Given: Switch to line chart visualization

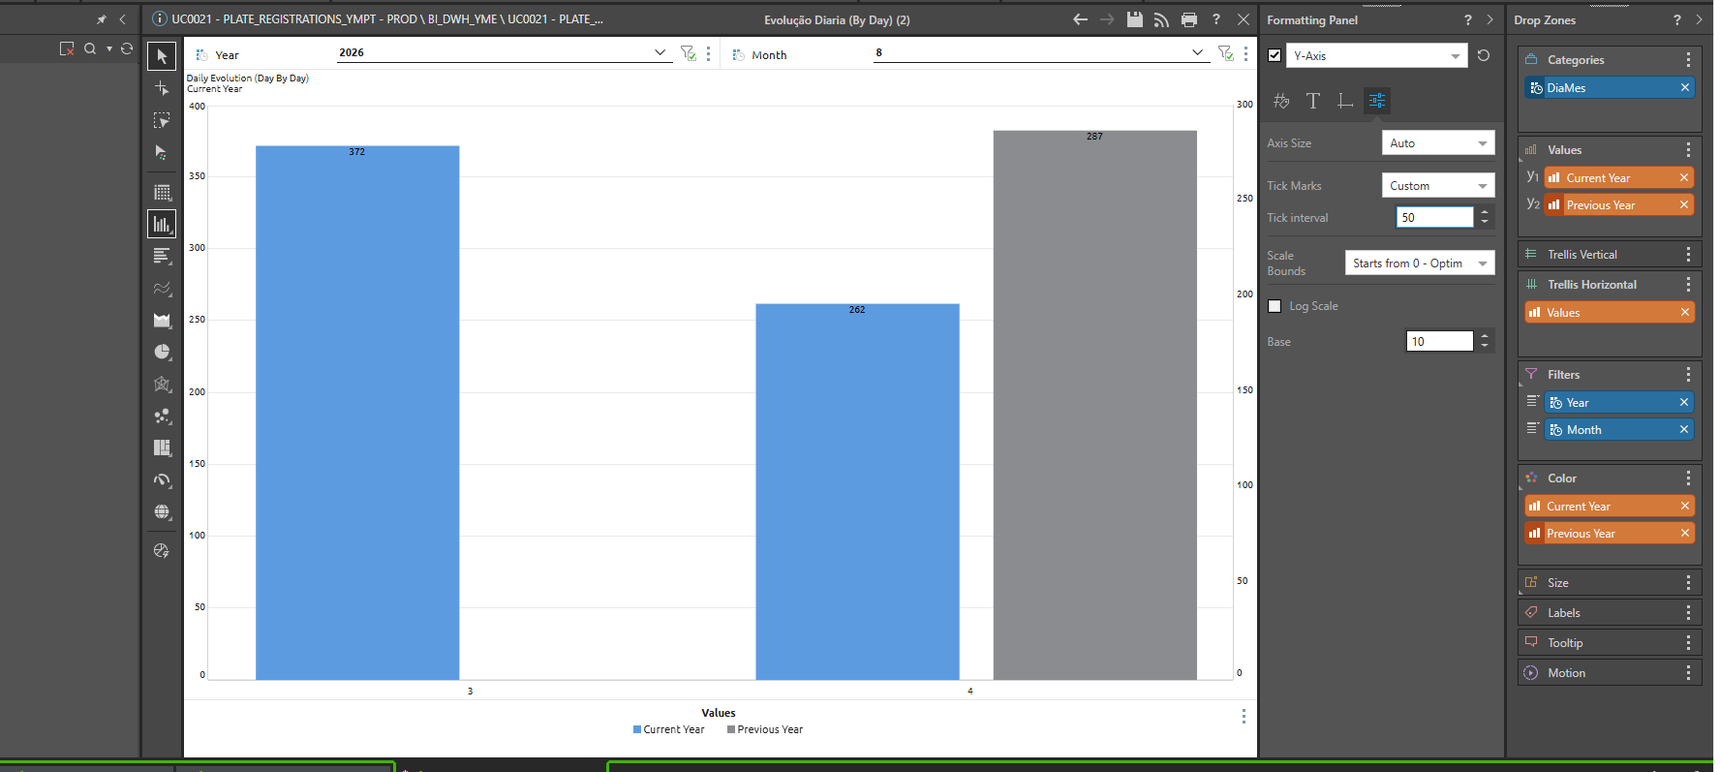Looking at the screenshot, I should point(162,289).
